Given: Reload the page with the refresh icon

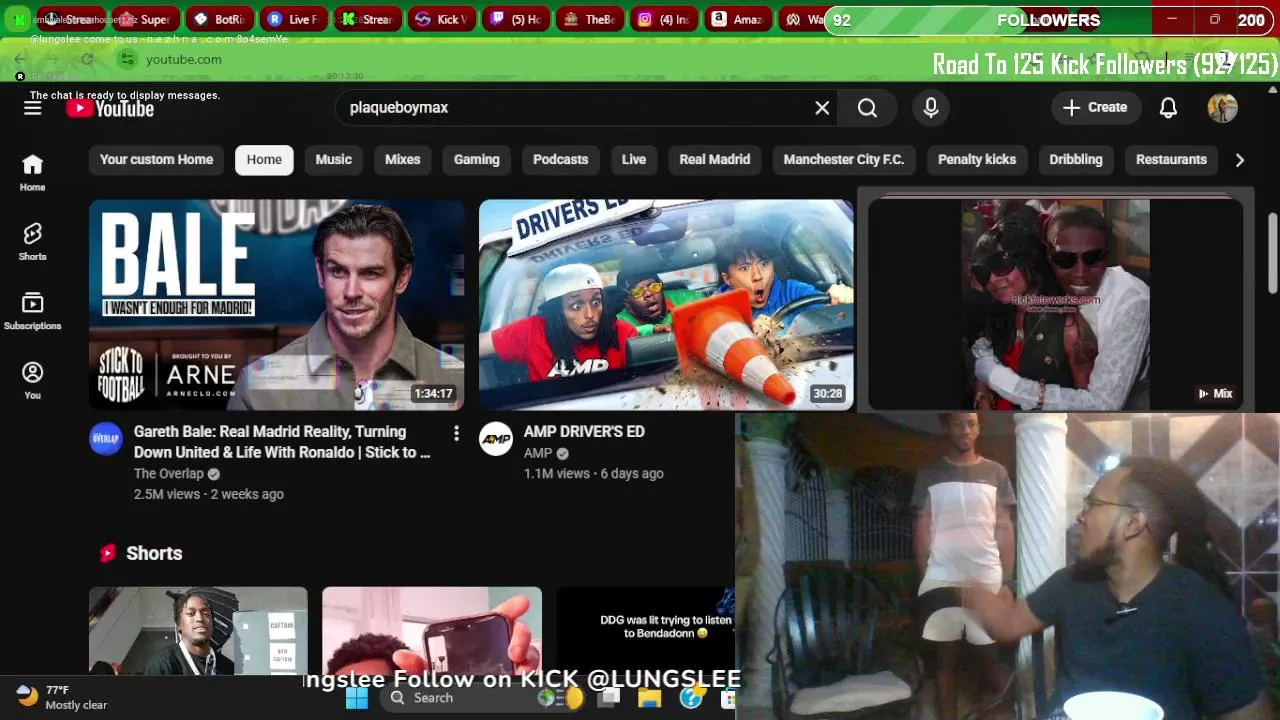Looking at the screenshot, I should click(87, 60).
